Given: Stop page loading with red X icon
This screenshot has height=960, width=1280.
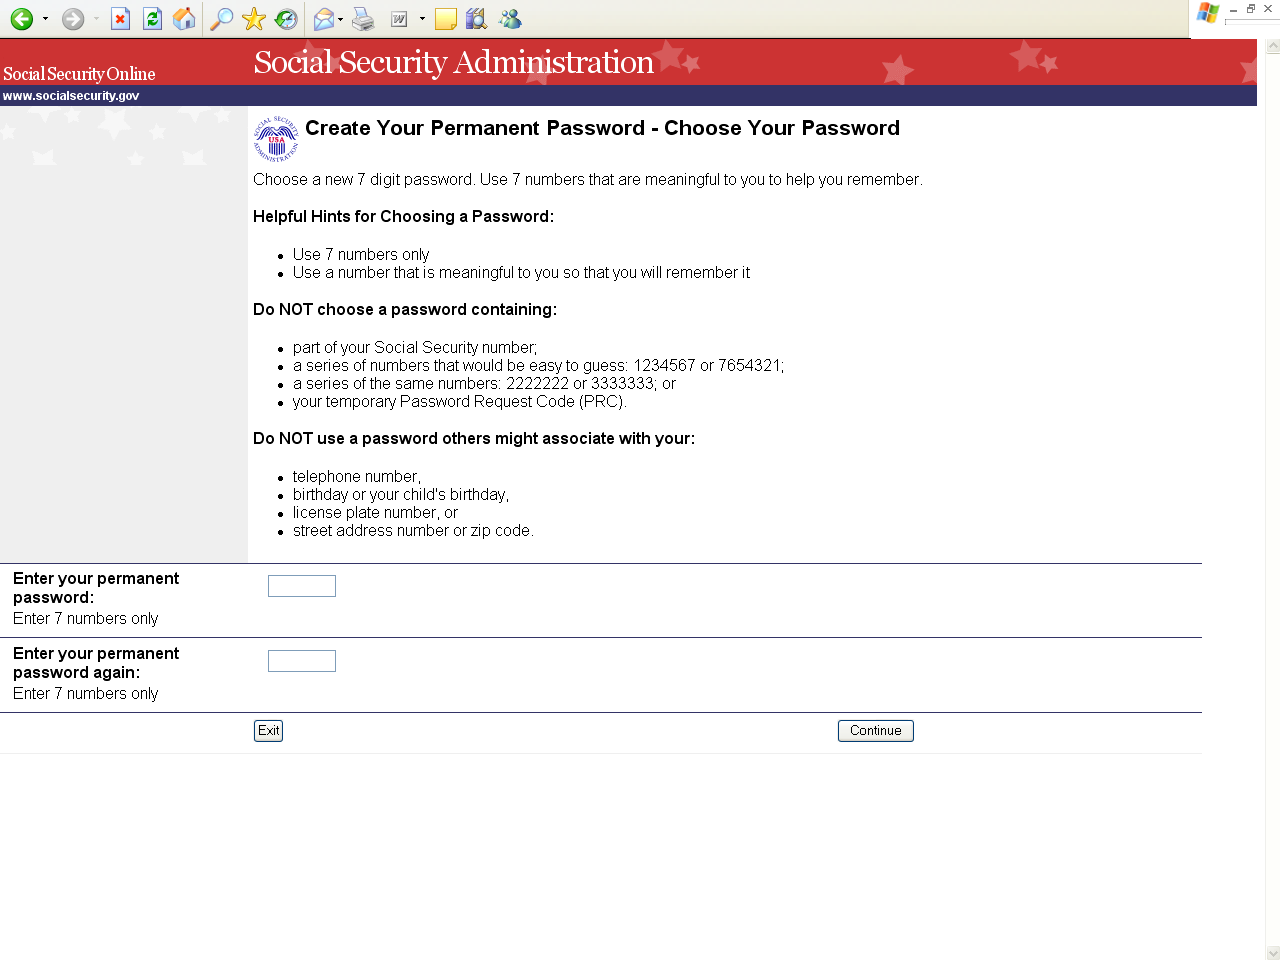Looking at the screenshot, I should 120,19.
